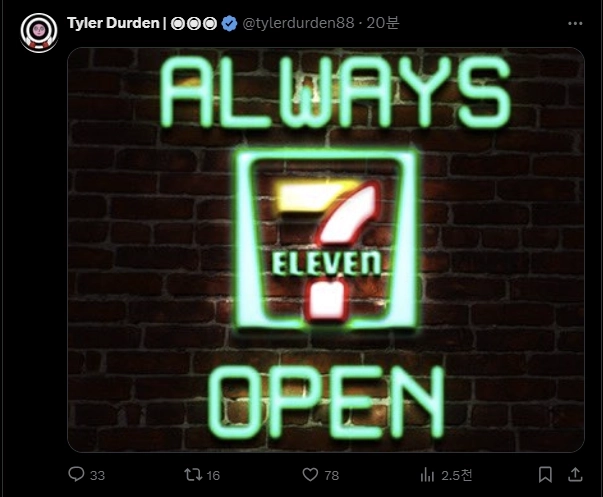Click the blue verified badge
603x497 pixels.
pyautogui.click(x=230, y=23)
